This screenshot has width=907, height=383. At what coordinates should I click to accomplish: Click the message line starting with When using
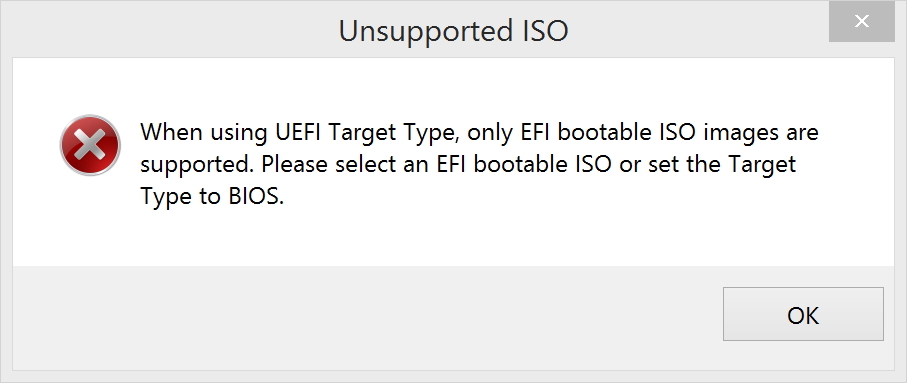[480, 133]
